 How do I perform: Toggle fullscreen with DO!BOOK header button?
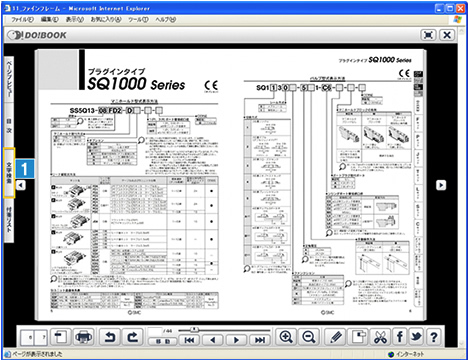pos(428,35)
